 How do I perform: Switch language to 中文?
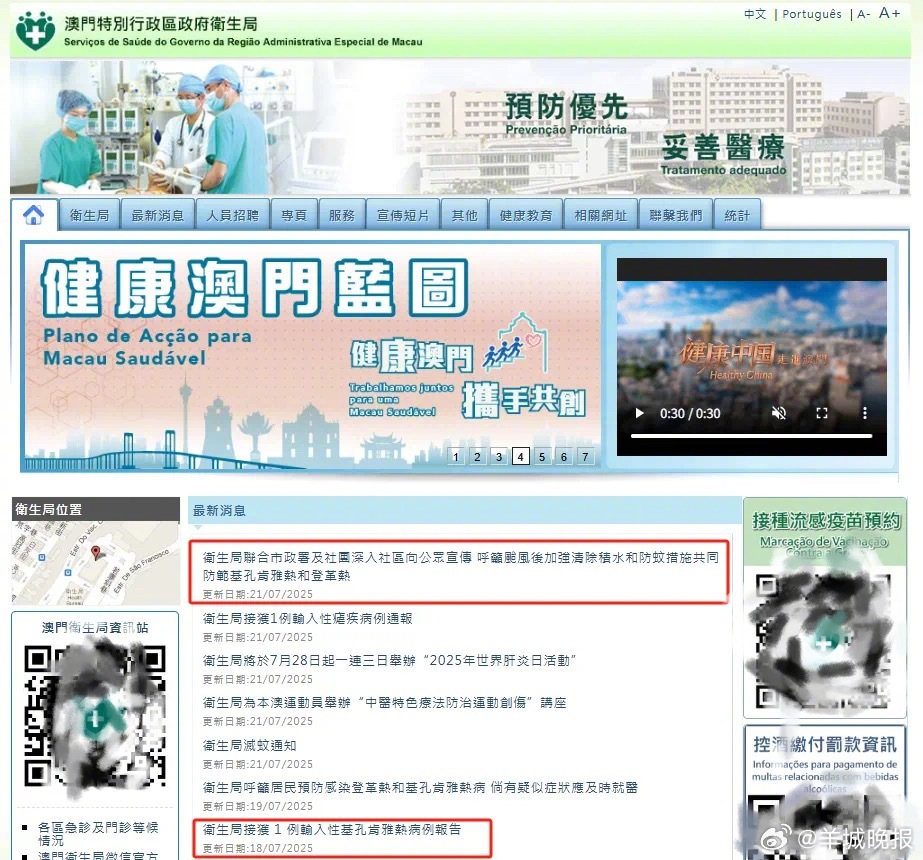pos(754,14)
